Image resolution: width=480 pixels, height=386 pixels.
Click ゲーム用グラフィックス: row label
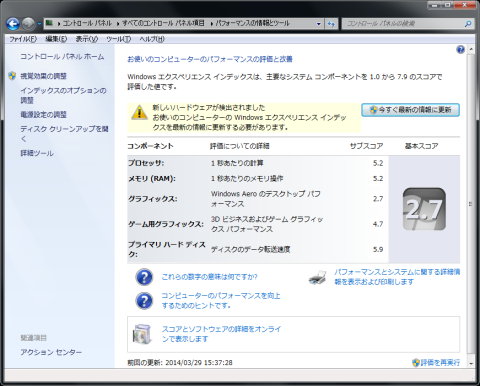166,224
